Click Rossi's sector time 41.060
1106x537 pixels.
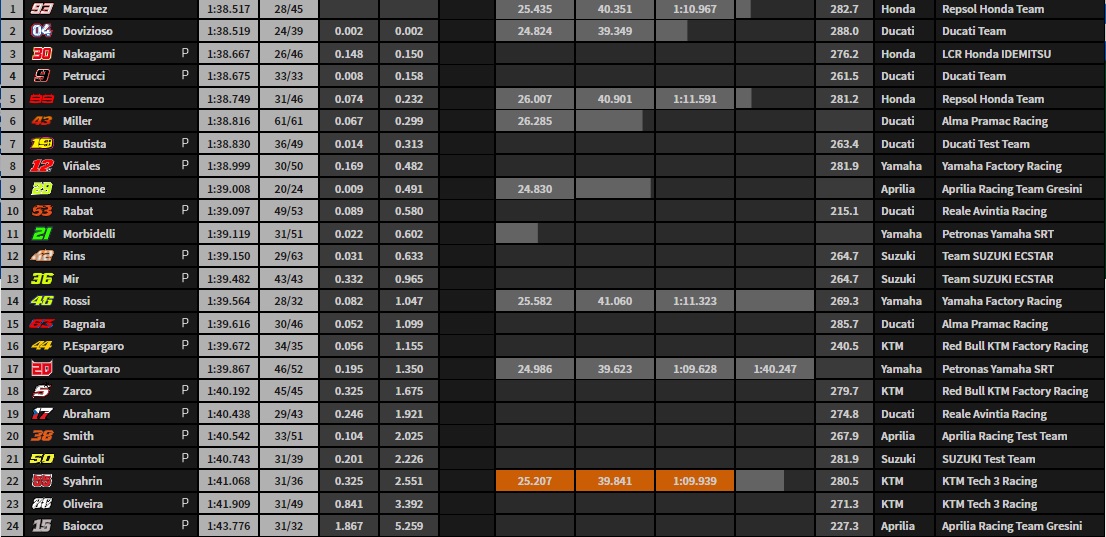click(x=614, y=301)
